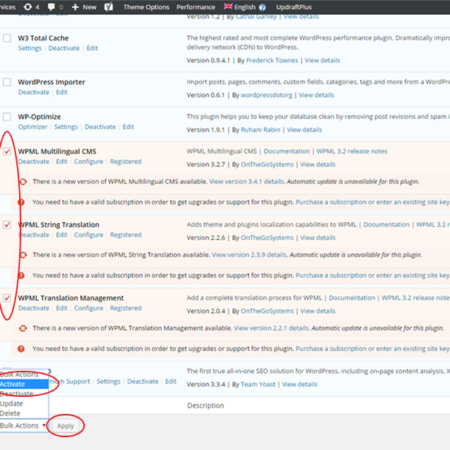Click View version 2.3.9 details link
The image size is (450, 450).
[249, 255]
